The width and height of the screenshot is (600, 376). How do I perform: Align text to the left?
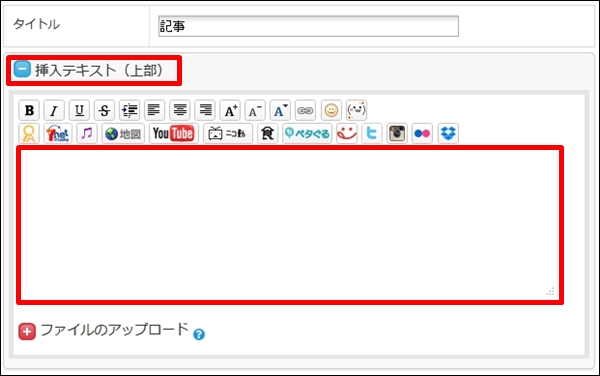point(155,111)
